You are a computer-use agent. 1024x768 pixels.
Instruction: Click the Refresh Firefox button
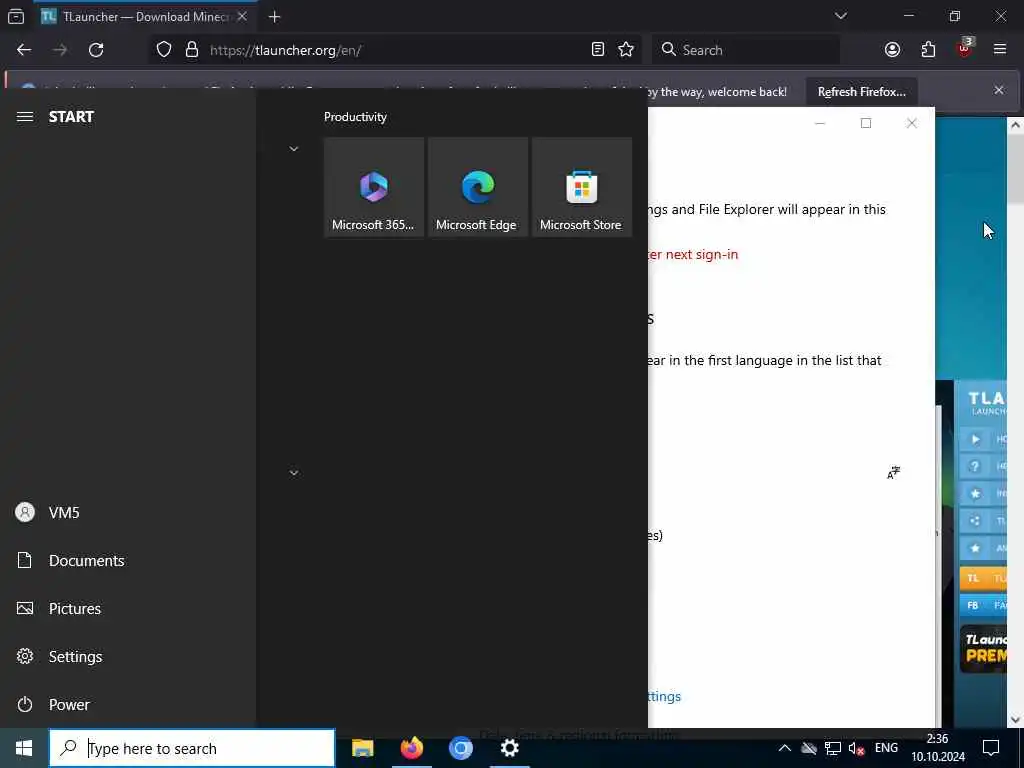[861, 92]
